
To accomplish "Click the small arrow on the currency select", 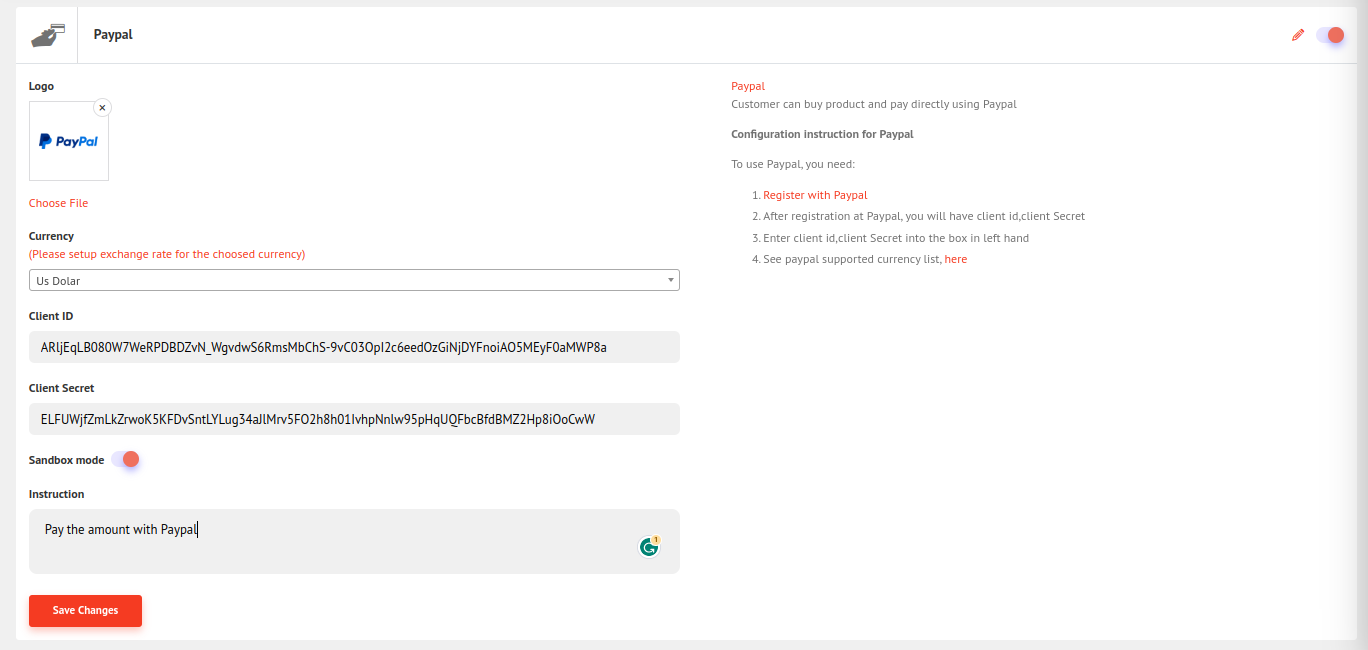I will point(671,281).
